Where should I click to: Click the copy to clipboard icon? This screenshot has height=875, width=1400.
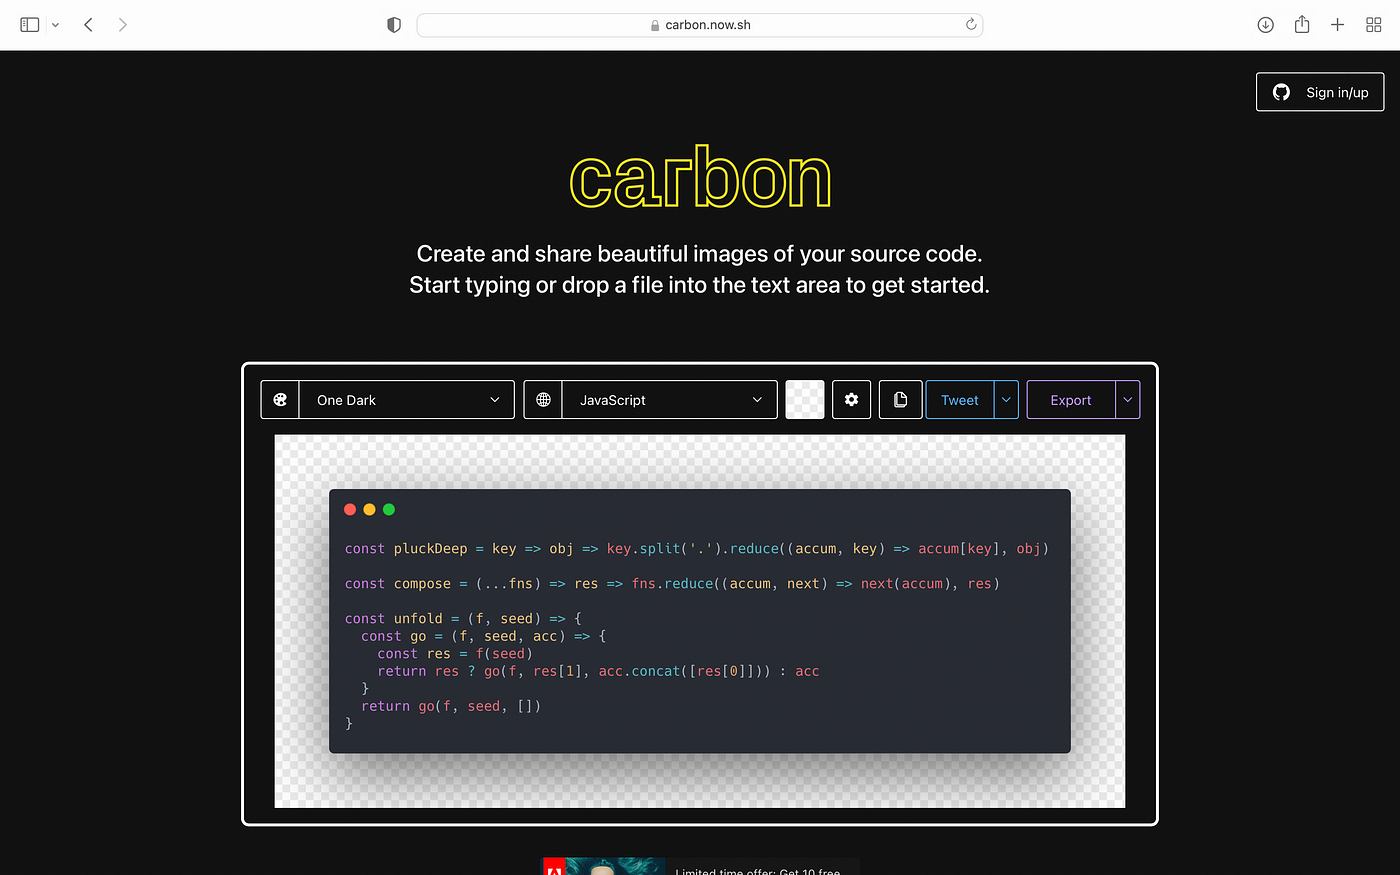tap(900, 400)
